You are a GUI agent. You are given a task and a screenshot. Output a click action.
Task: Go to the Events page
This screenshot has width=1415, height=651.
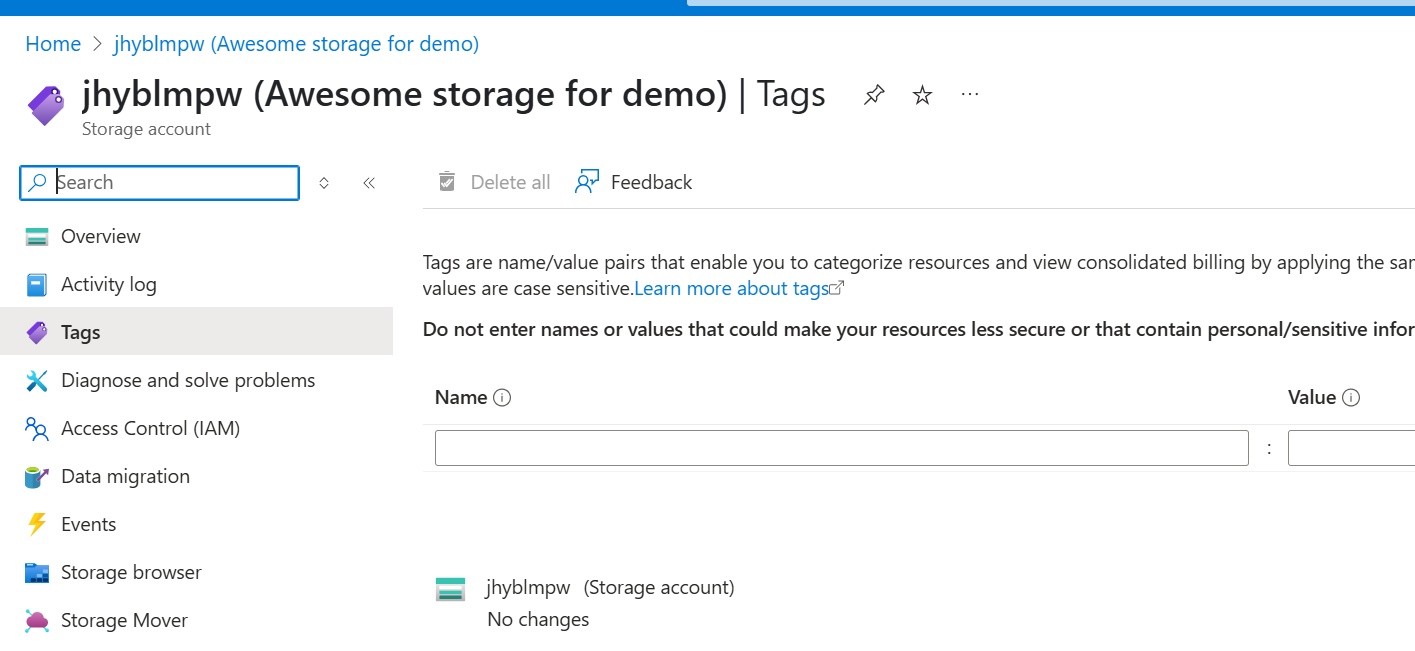pyautogui.click(x=196, y=525)
